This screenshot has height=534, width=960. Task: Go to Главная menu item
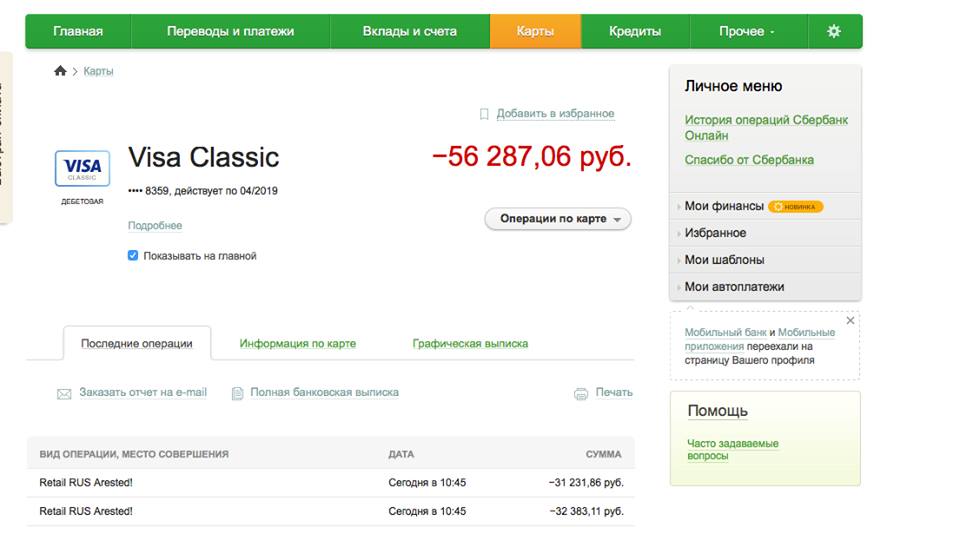[x=78, y=31]
